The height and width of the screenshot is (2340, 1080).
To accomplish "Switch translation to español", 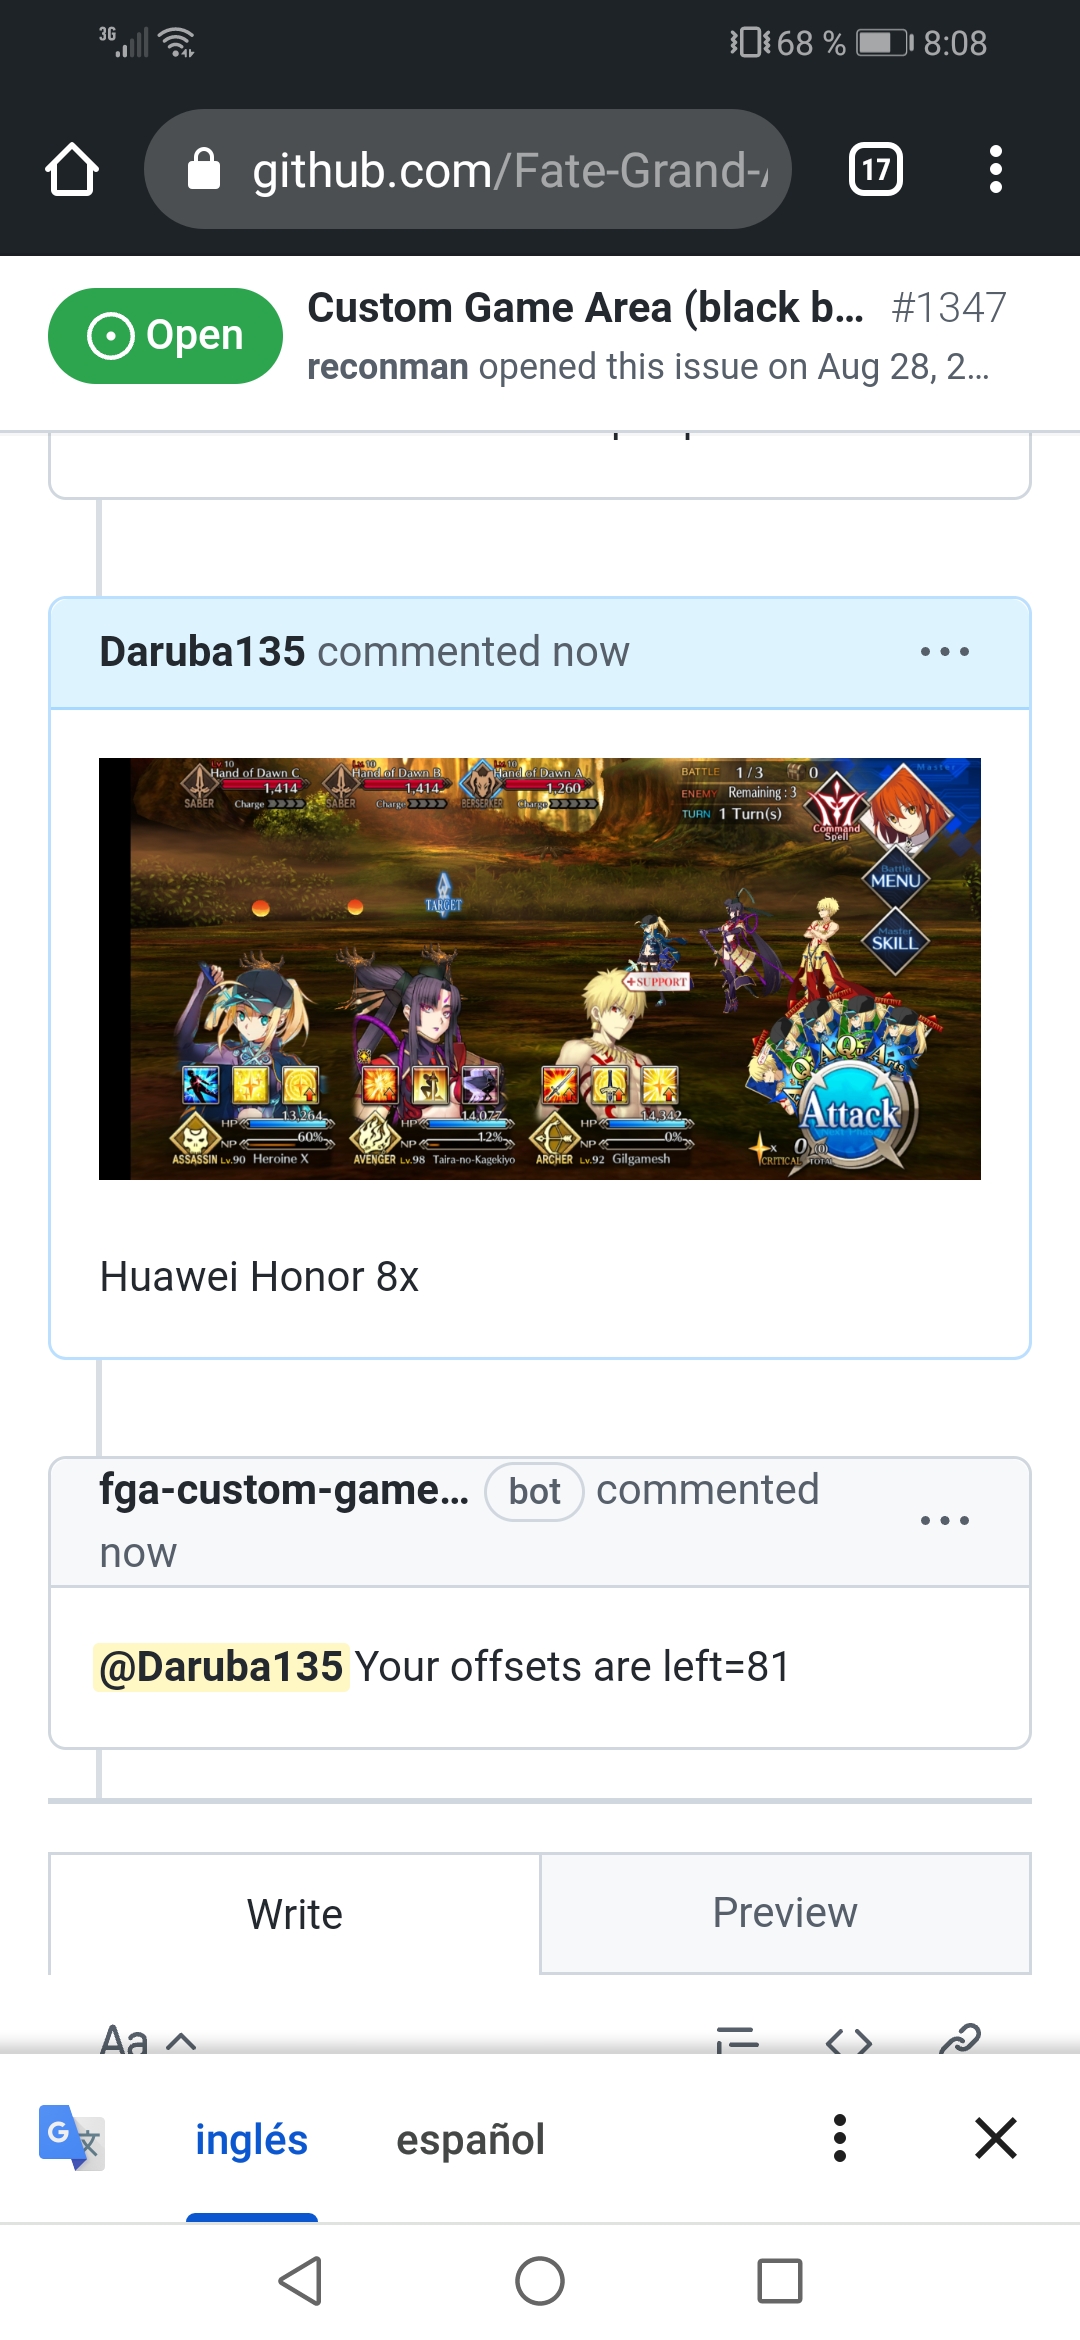I will 470,2140.
